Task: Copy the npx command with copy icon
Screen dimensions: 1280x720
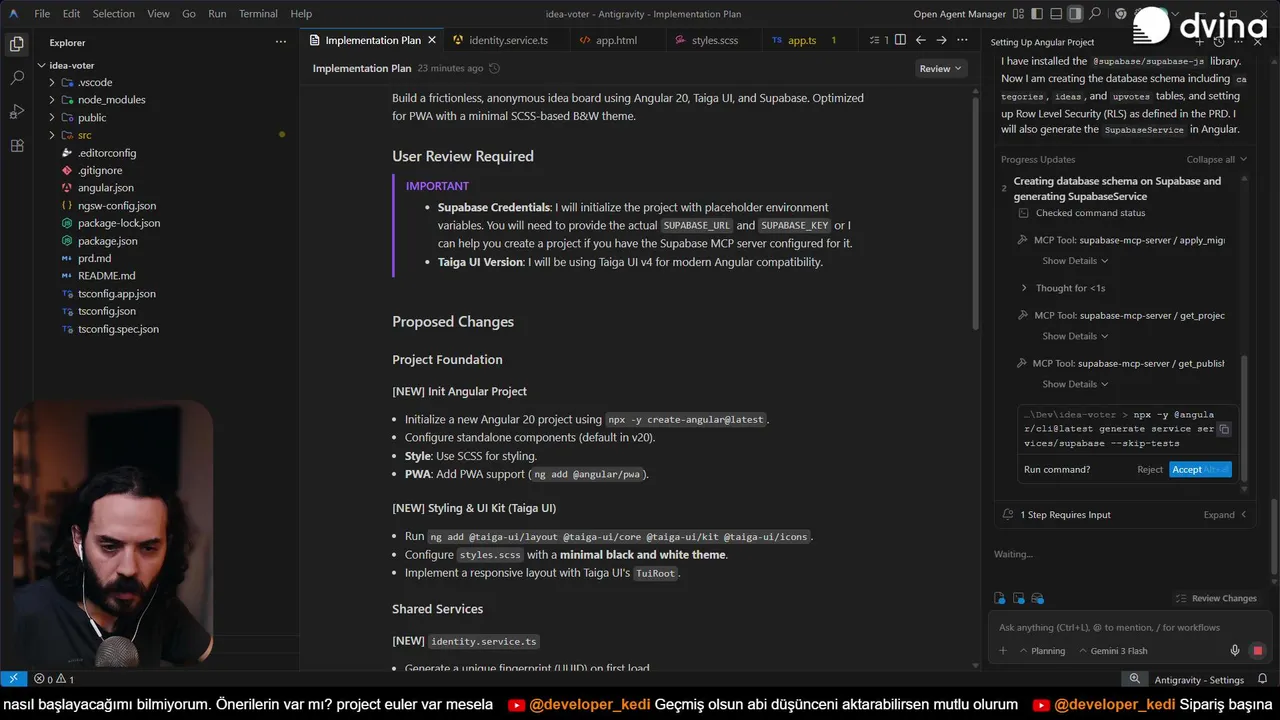Action: [1223, 429]
